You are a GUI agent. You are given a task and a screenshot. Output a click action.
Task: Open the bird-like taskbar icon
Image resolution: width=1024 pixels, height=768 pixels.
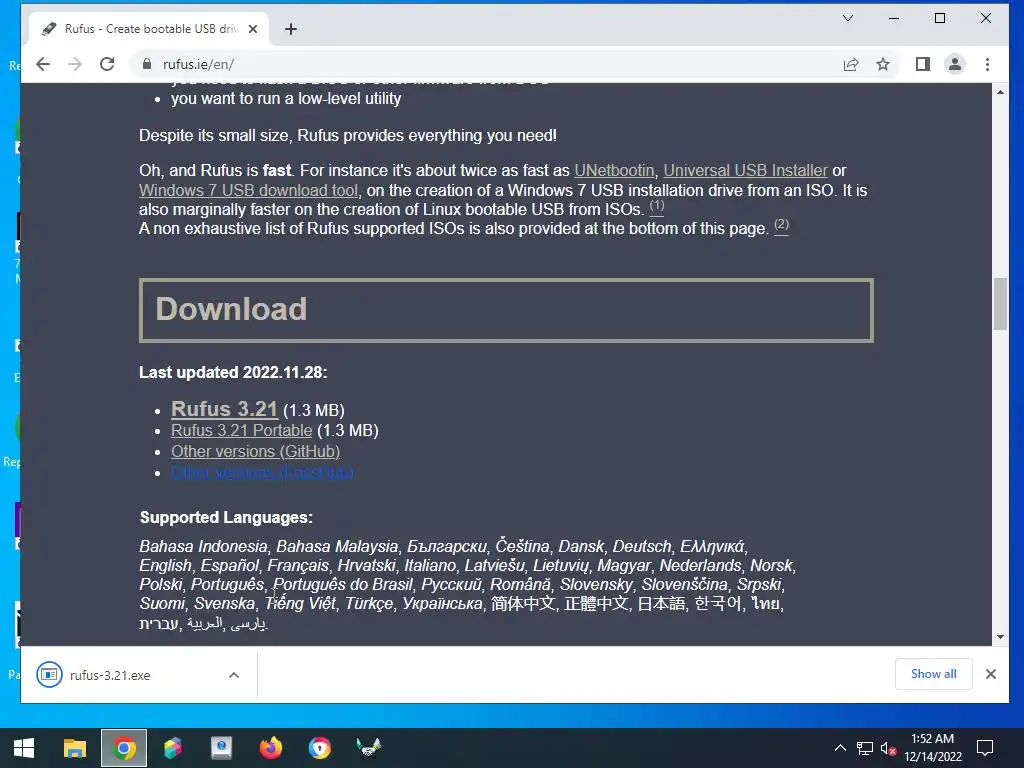[x=368, y=748]
